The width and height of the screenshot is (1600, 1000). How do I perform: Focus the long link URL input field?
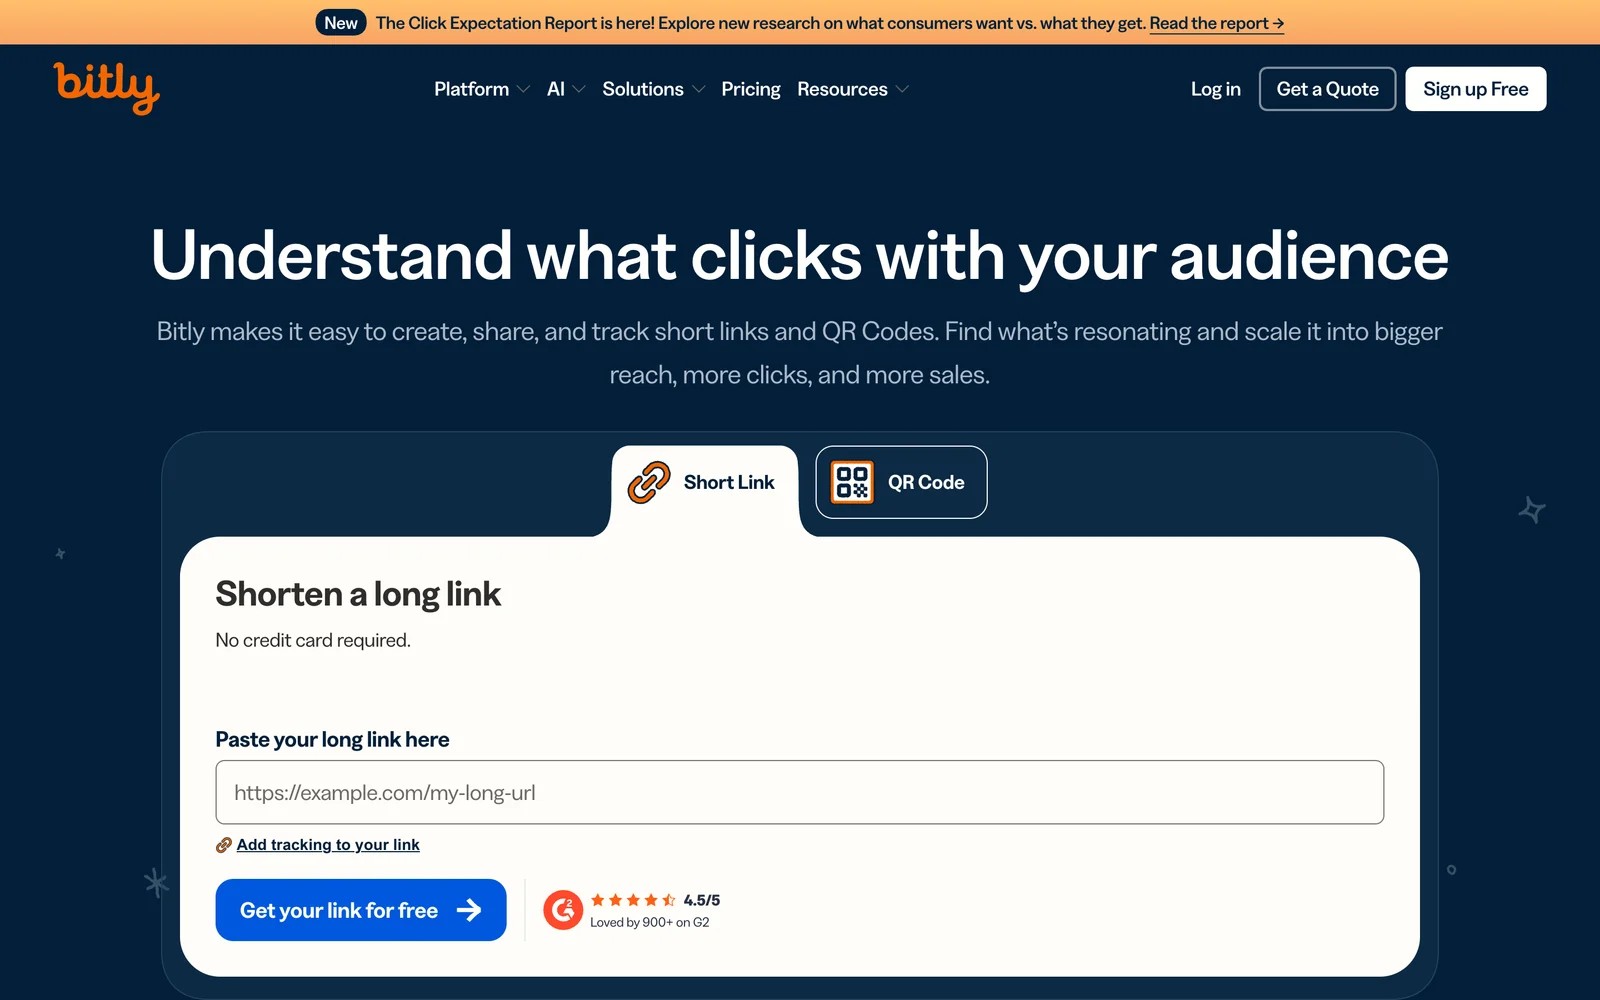tap(800, 792)
